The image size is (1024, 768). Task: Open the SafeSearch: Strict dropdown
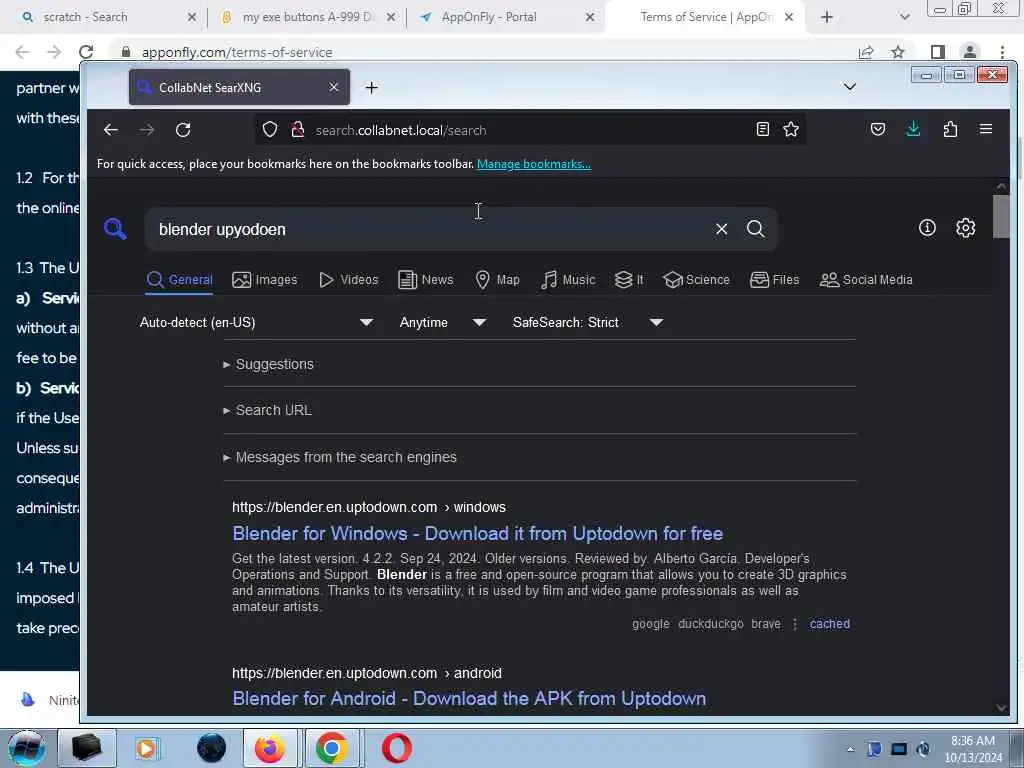[587, 322]
